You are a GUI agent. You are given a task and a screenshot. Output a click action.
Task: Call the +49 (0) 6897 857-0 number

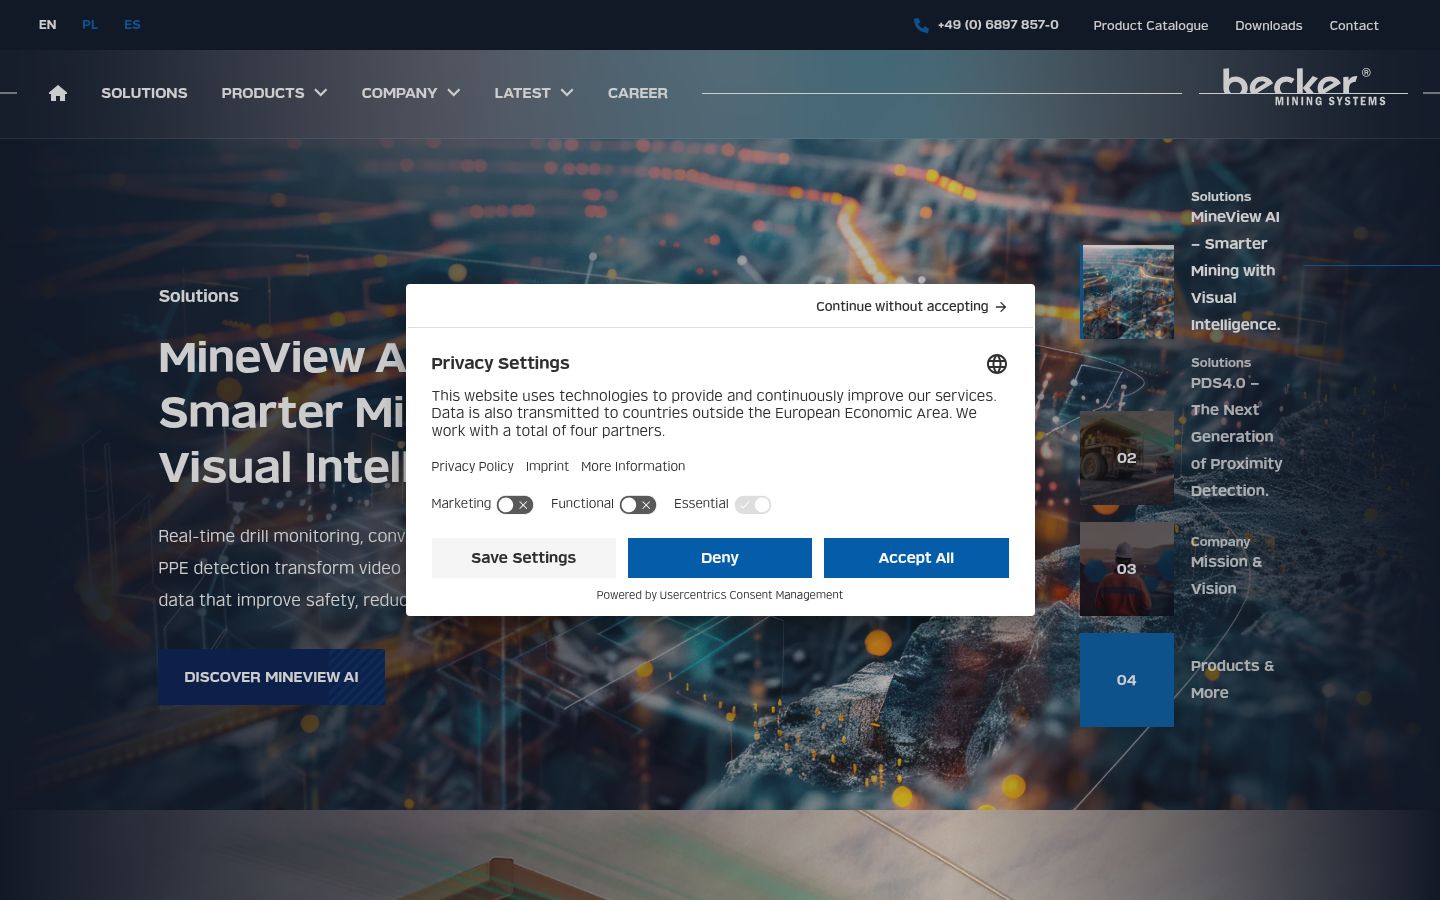[998, 25]
